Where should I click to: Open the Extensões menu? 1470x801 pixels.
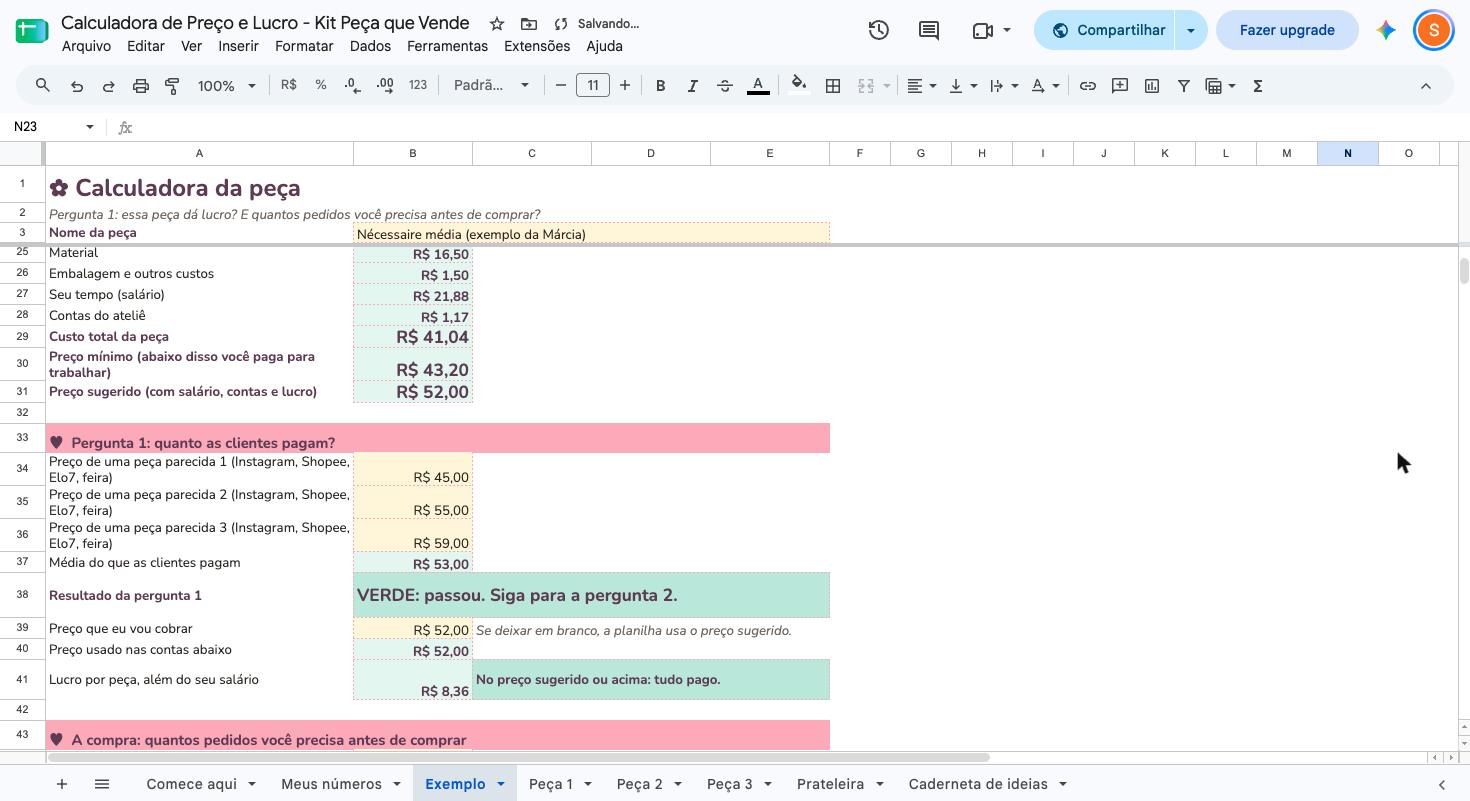[x=537, y=46]
